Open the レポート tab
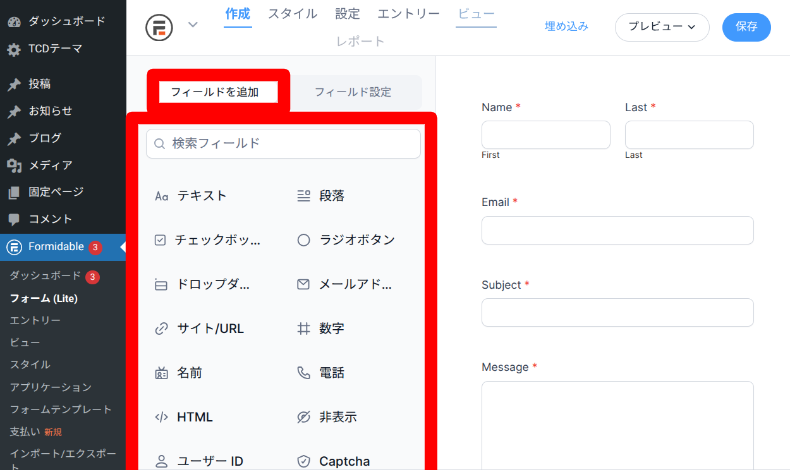This screenshot has height=470, width=790. (360, 41)
